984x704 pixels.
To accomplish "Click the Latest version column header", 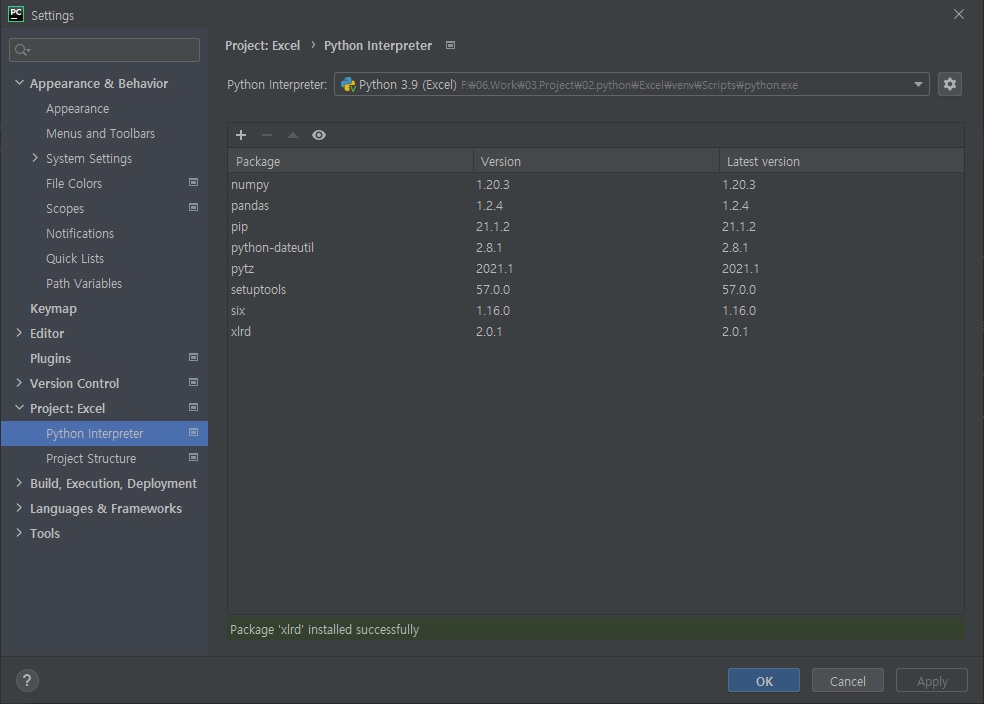I will pos(842,161).
